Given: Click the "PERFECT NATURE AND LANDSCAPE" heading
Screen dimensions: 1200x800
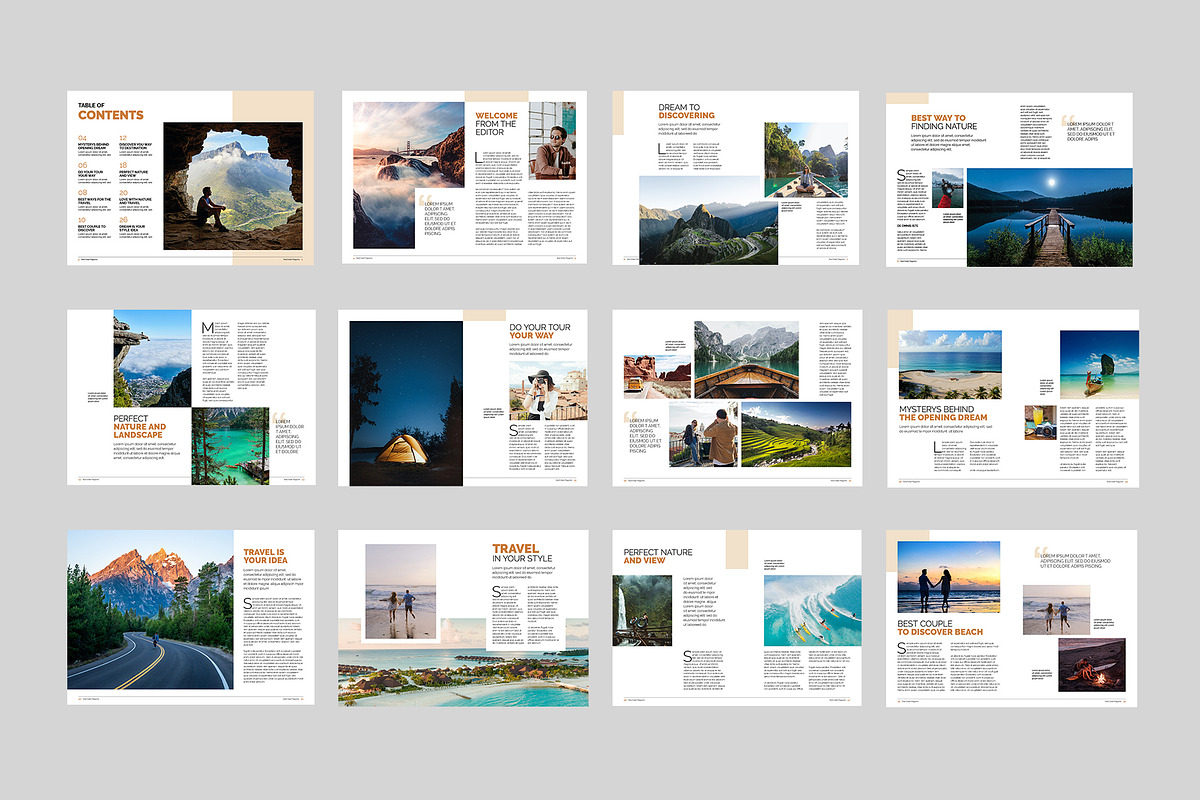Looking at the screenshot, I should [x=140, y=427].
